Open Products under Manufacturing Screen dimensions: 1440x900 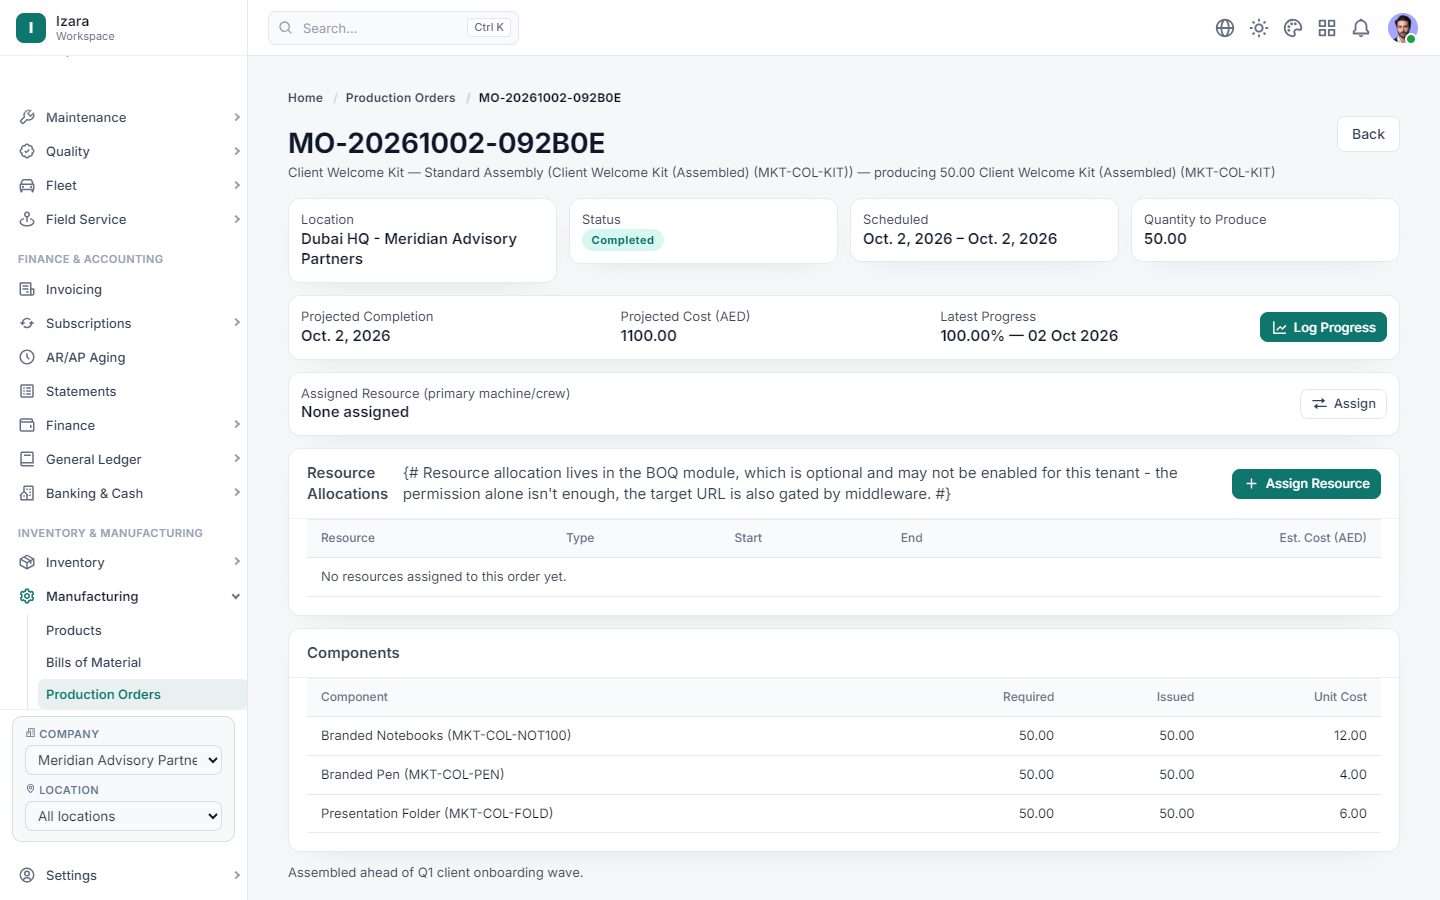coord(74,630)
